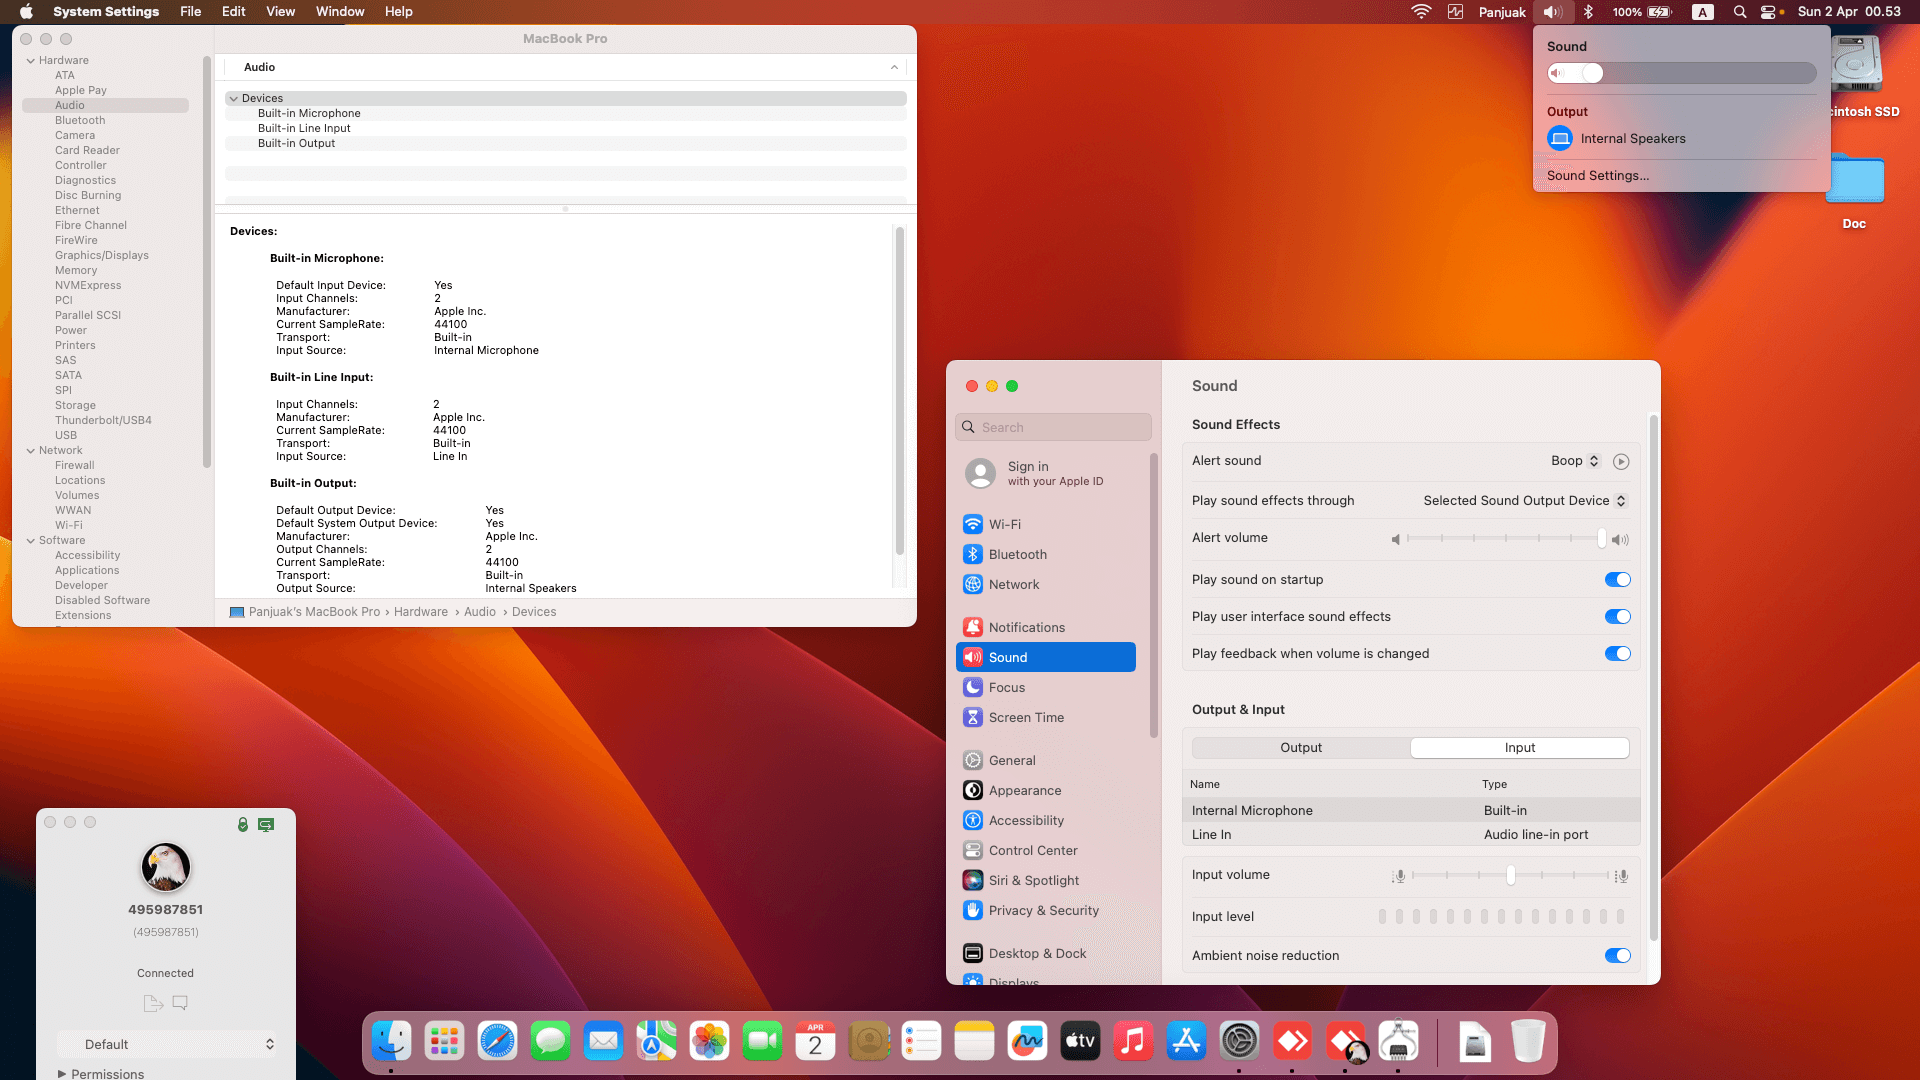Adjust the Input volume slider
1920x1080 pixels.
click(x=1510, y=876)
